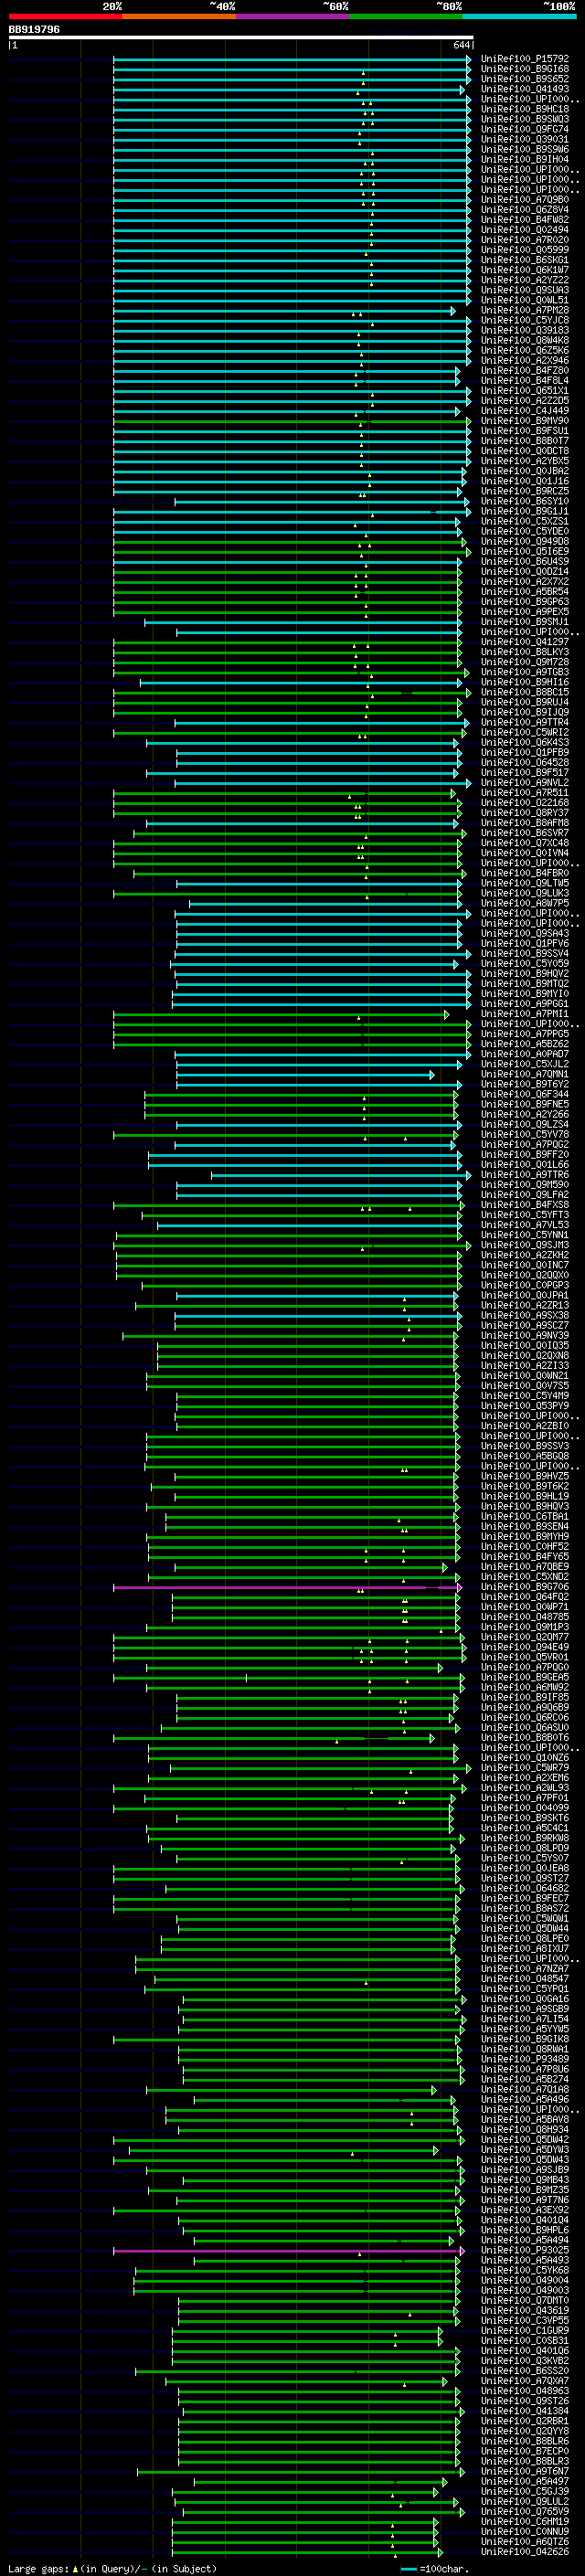Image resolution: width=585 pixels, height=2576 pixels.
Task: Select hit label UniRef100_C1GUR9
Action: coord(525,2330)
